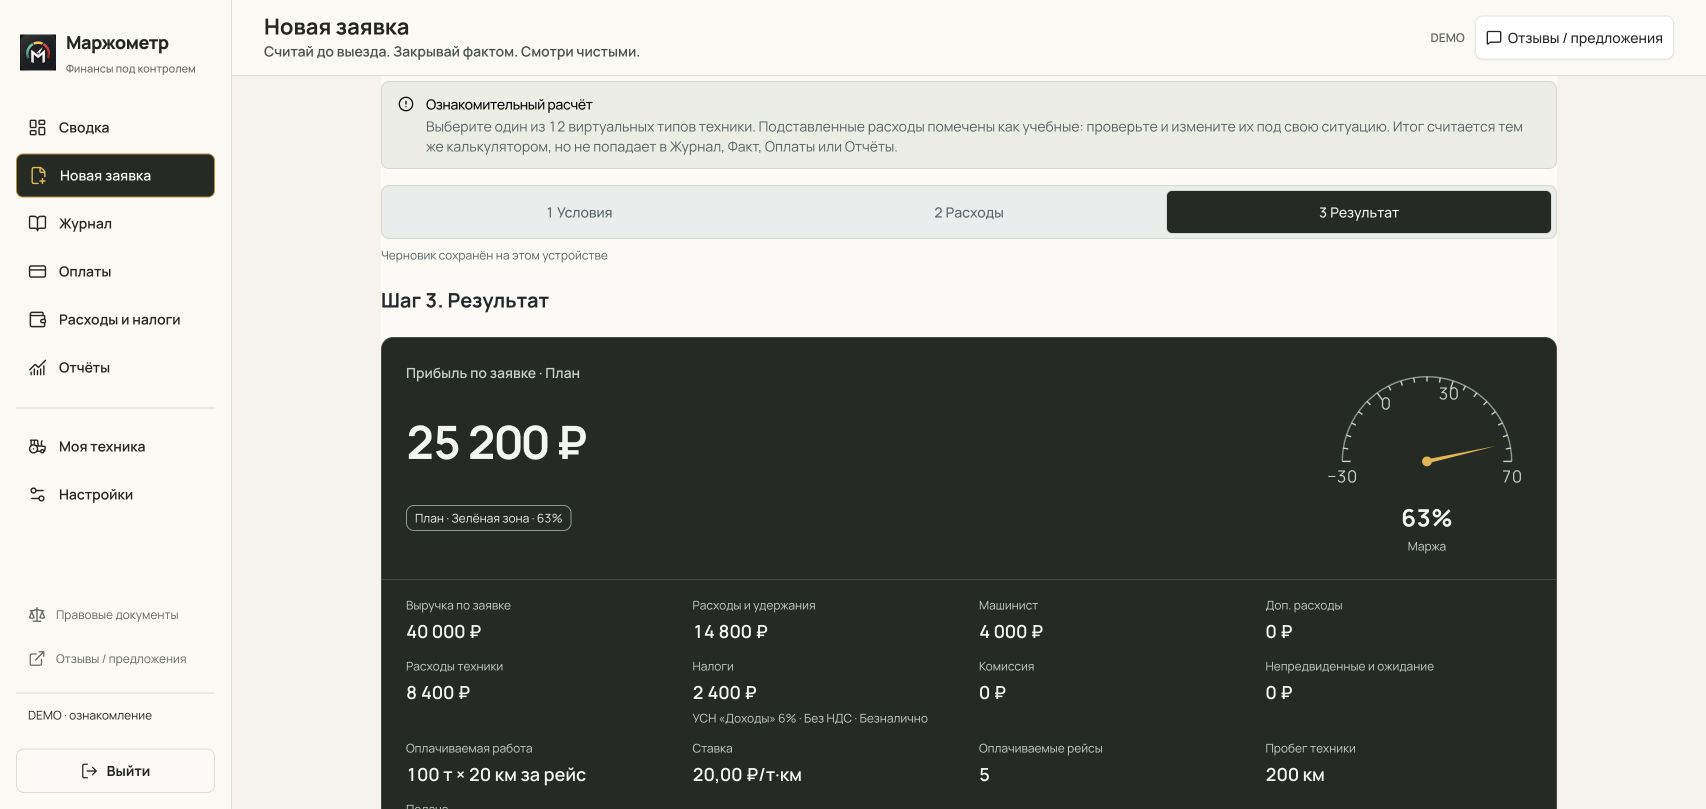Click the Маржометр logo icon
The width and height of the screenshot is (1706, 809).
tap(38, 53)
